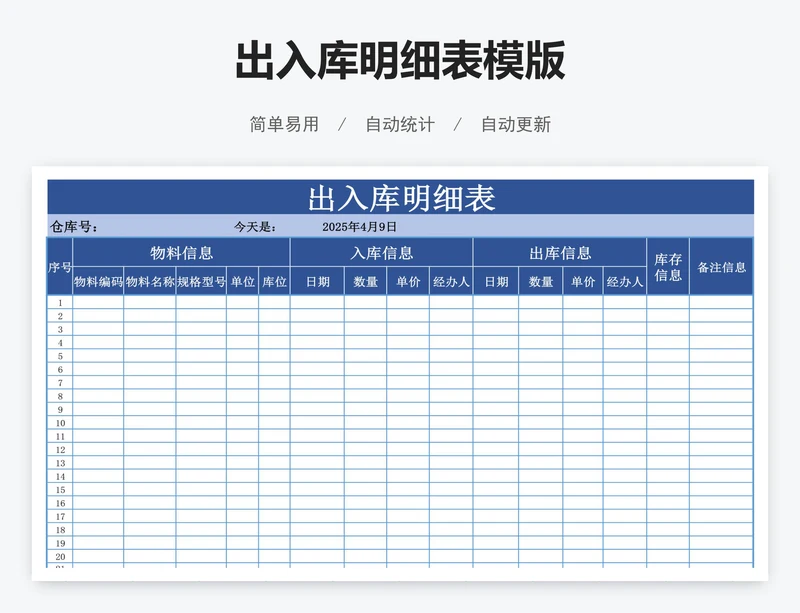Click the page title 出入库明细表模版

pos(400,60)
